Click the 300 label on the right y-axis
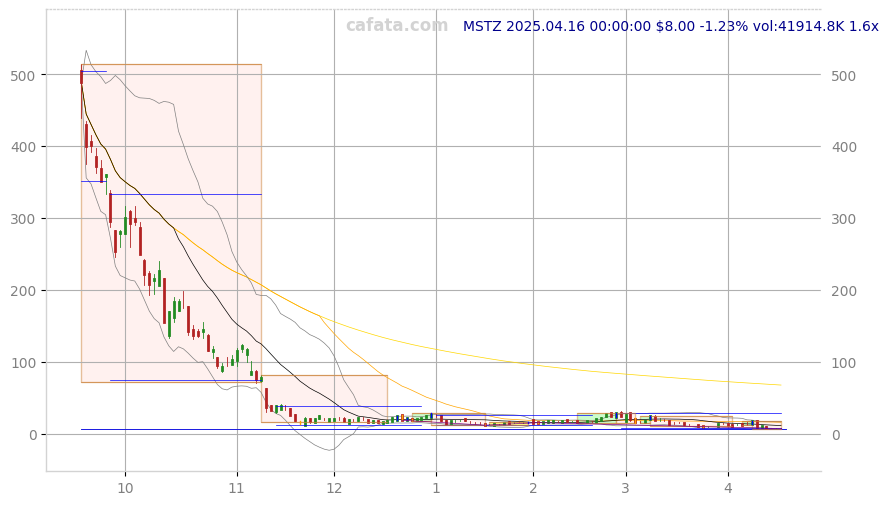The image size is (889, 505). tap(844, 219)
